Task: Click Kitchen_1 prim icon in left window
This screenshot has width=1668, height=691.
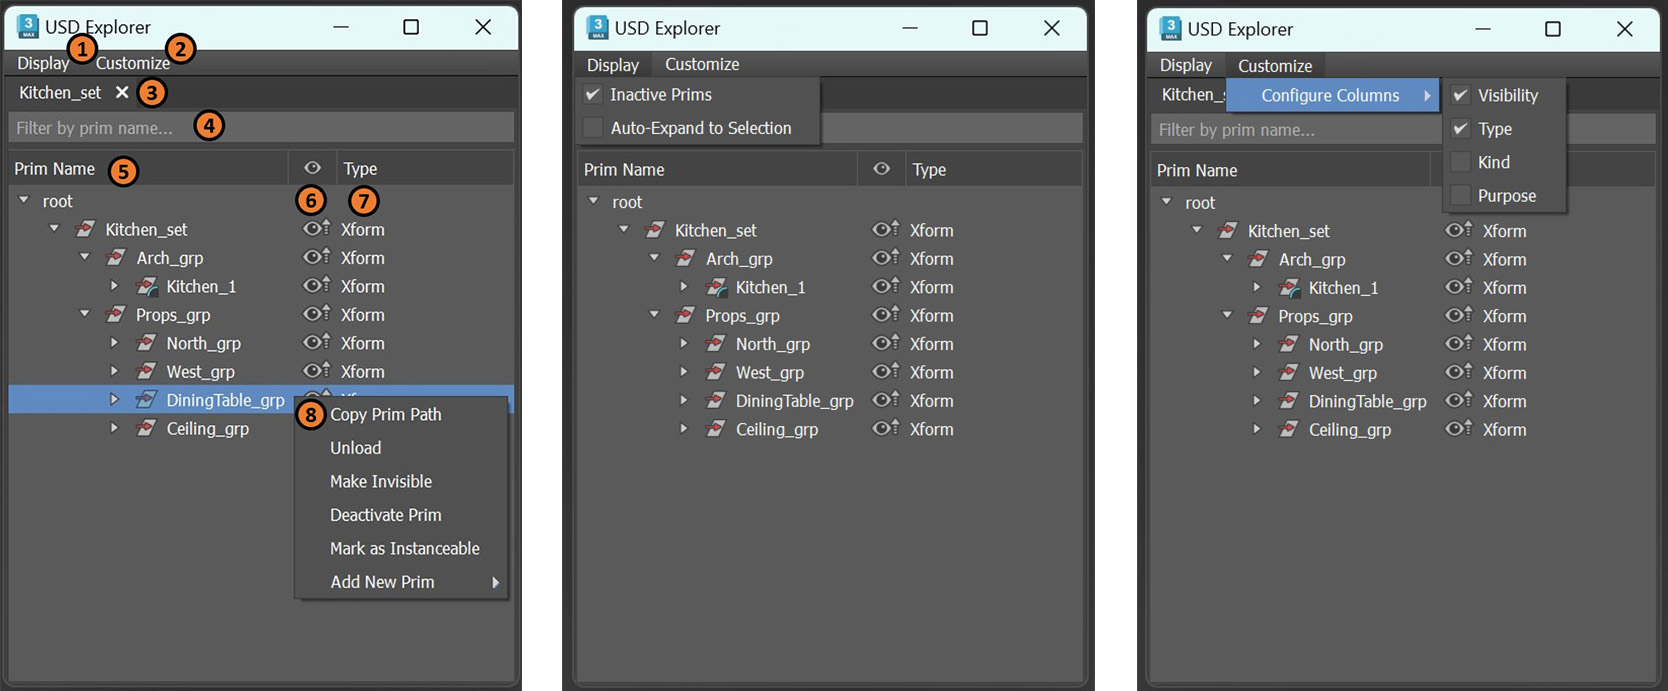Action: point(146,287)
